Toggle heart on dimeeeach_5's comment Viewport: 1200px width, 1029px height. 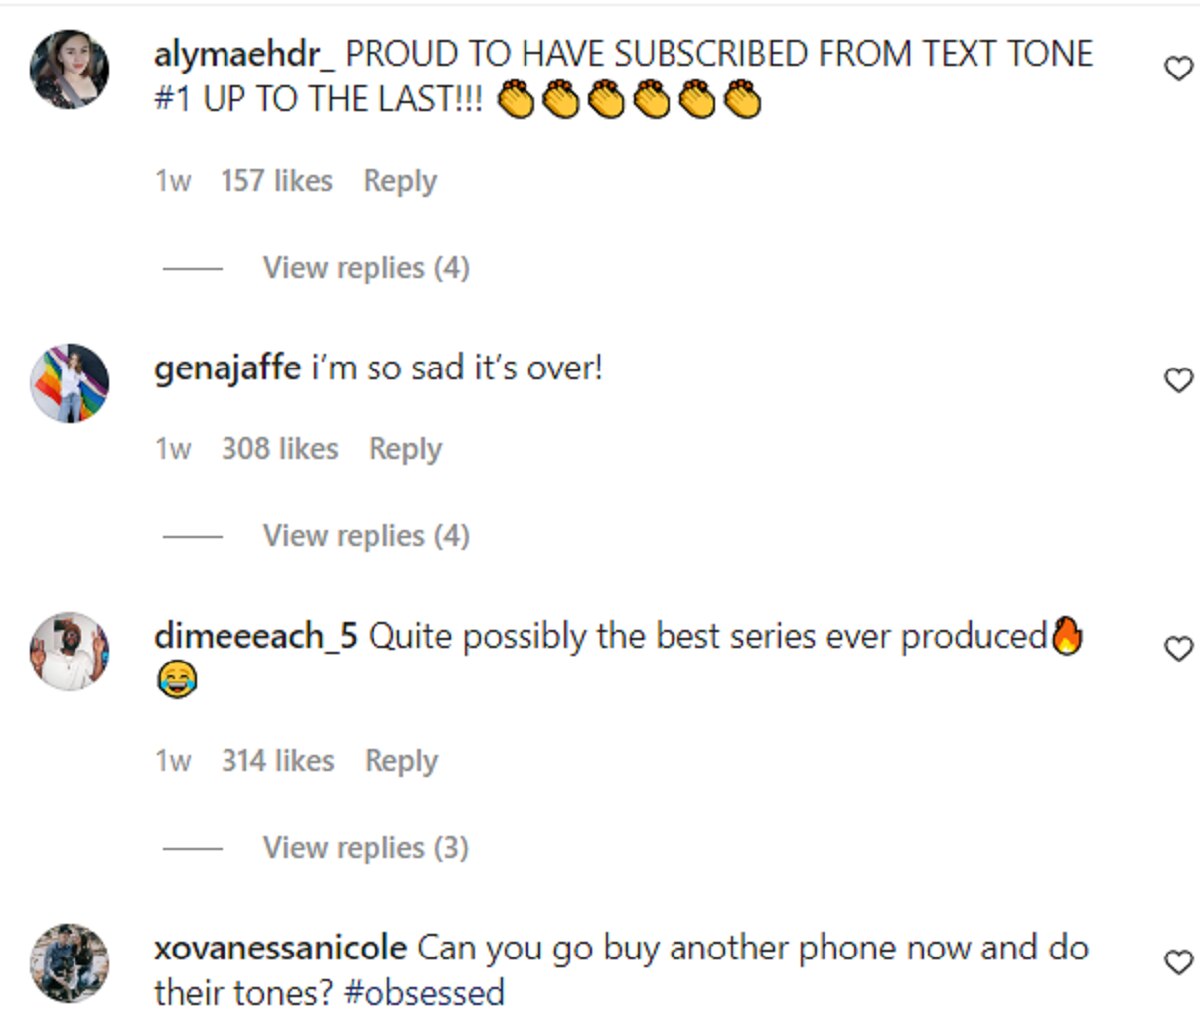click(x=1179, y=649)
